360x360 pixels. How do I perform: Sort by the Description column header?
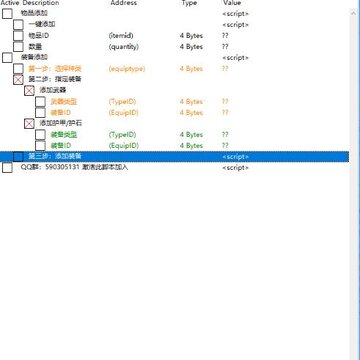(x=41, y=3)
